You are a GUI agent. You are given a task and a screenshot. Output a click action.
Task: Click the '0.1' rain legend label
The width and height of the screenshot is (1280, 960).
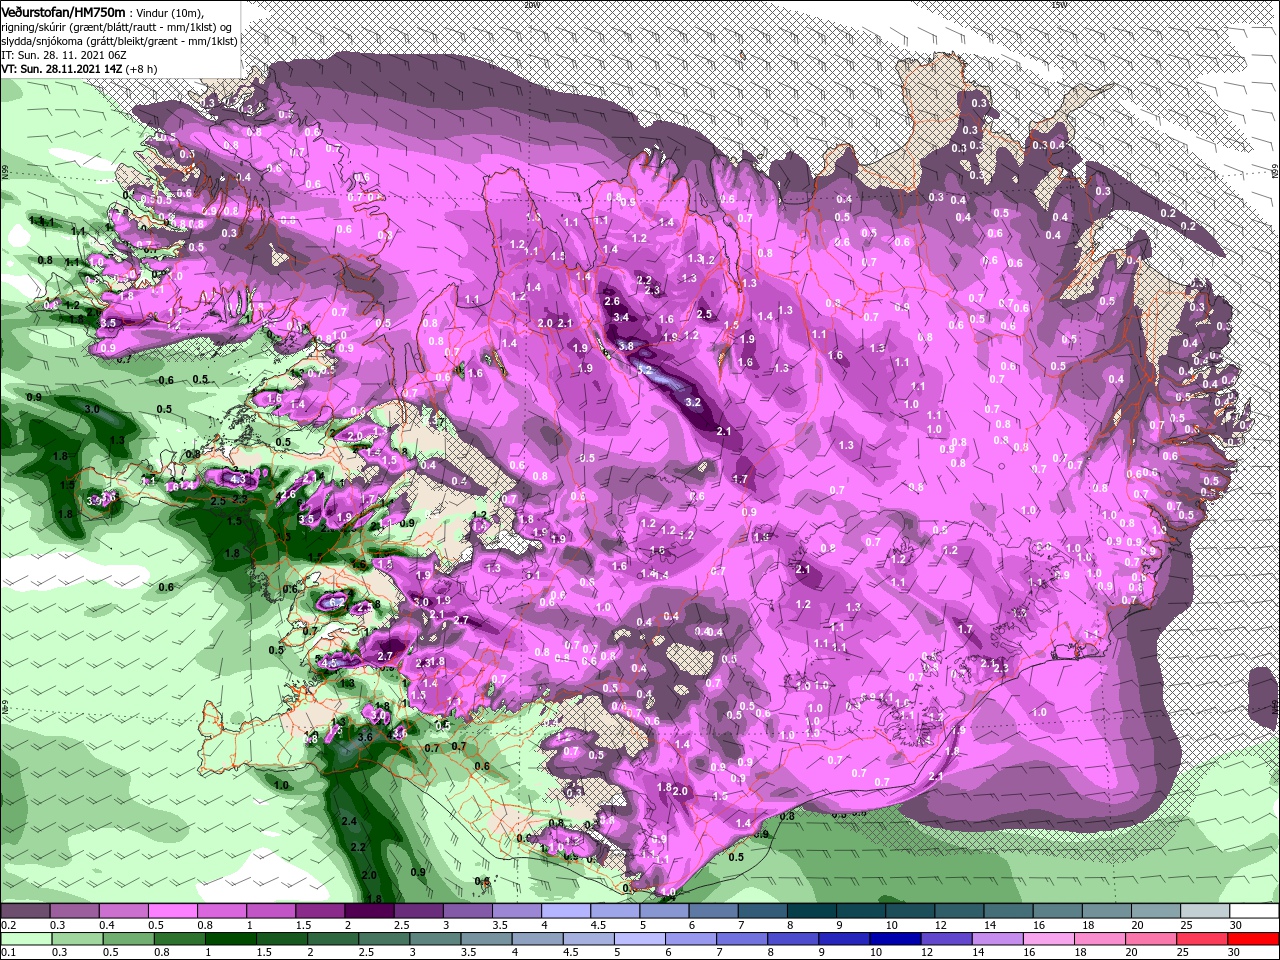click(x=9, y=953)
